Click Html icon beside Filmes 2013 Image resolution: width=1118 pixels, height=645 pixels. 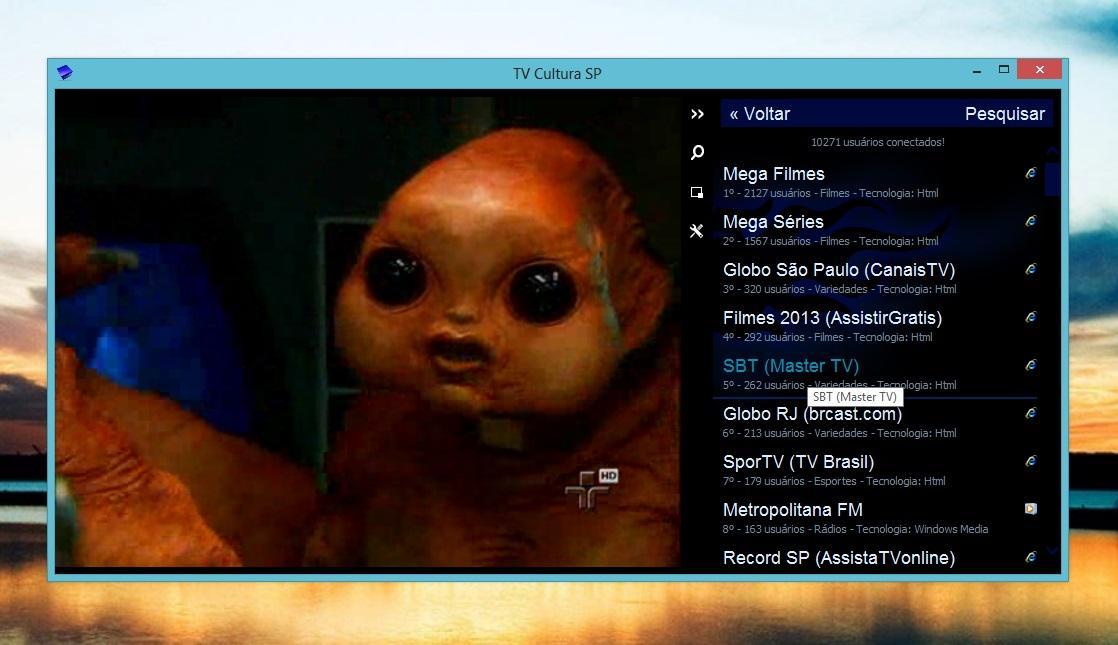click(x=1031, y=316)
